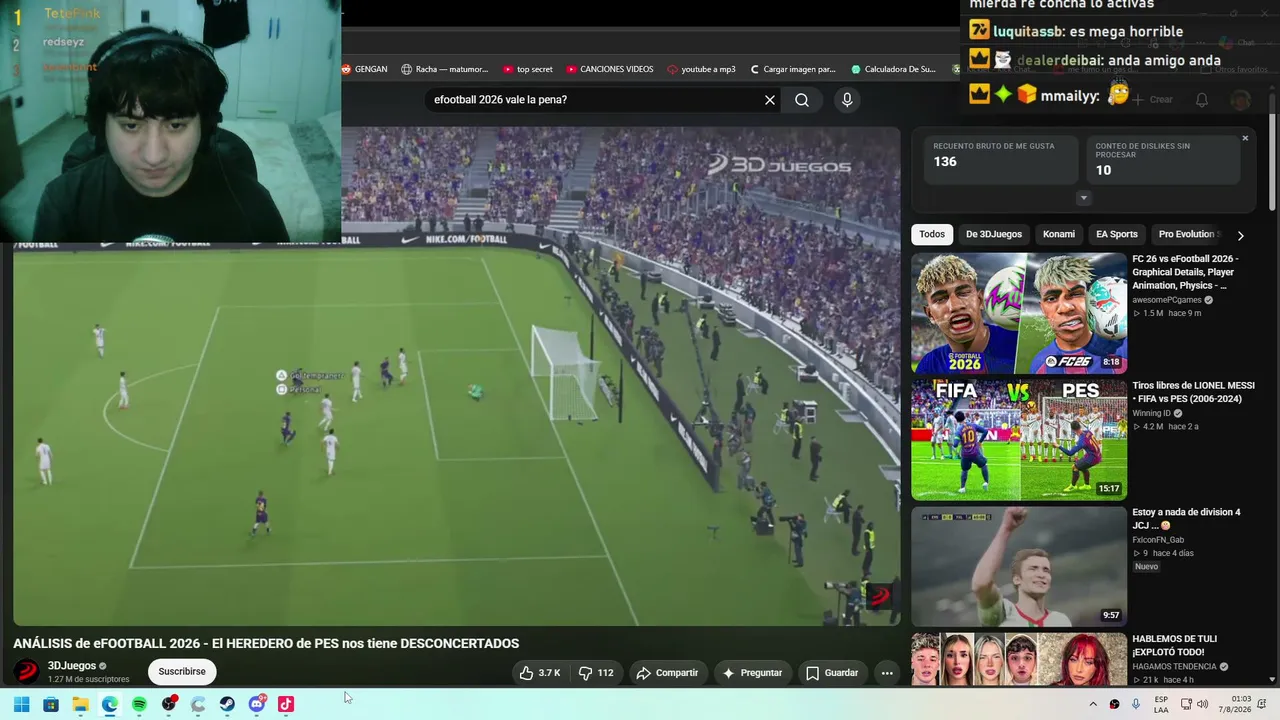Open the CANCIONES VIDEOS bookmark

pyautogui.click(x=610, y=69)
